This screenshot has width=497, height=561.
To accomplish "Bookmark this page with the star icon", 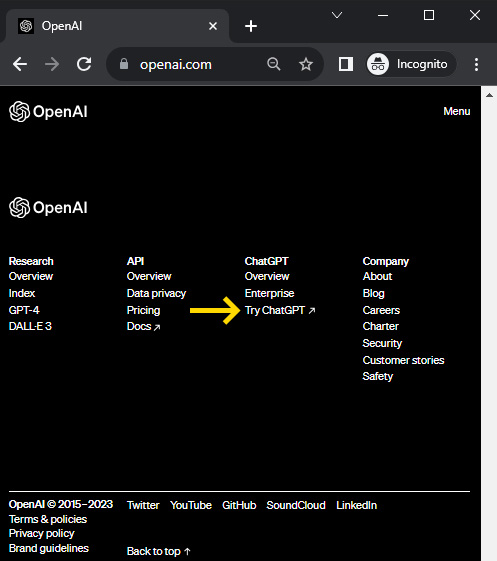I will tap(306, 64).
